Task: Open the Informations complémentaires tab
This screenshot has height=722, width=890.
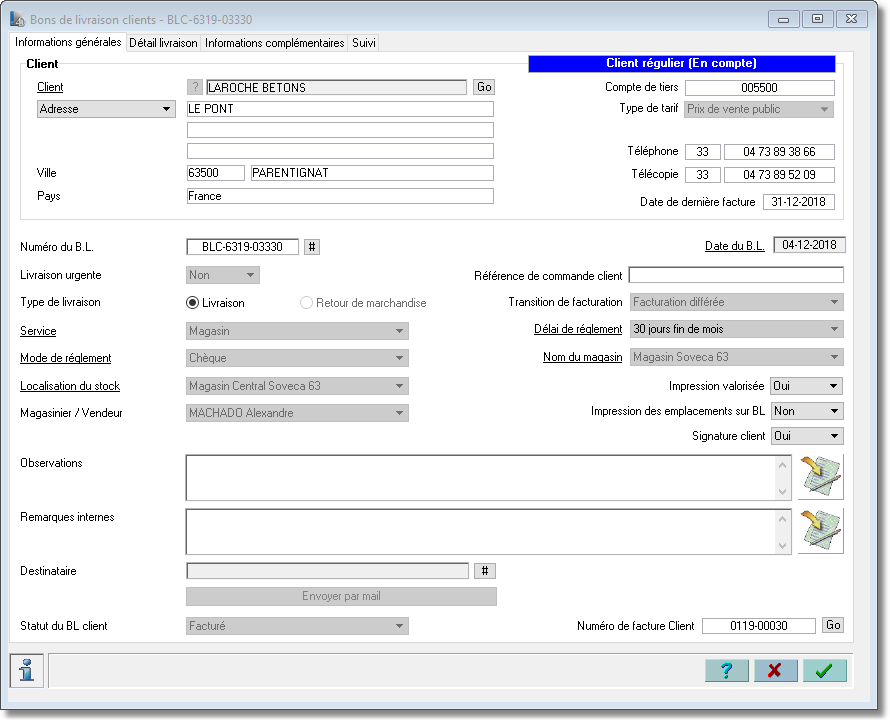Action: tap(275, 43)
